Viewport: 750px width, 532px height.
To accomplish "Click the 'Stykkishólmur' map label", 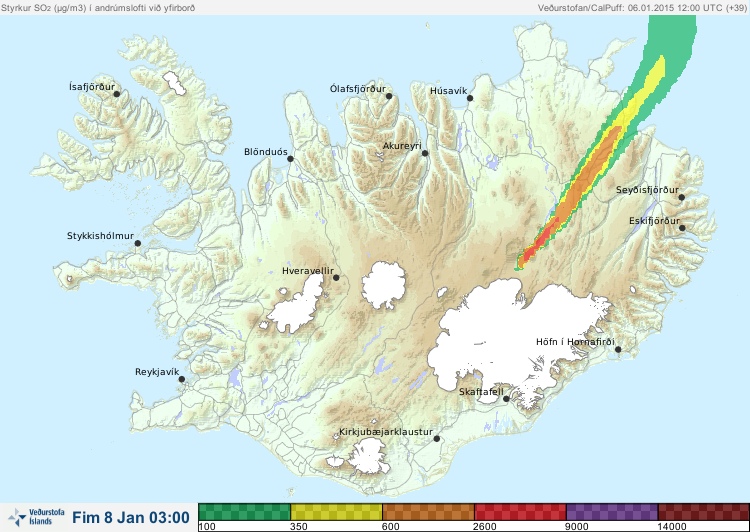I will click(x=100, y=236).
